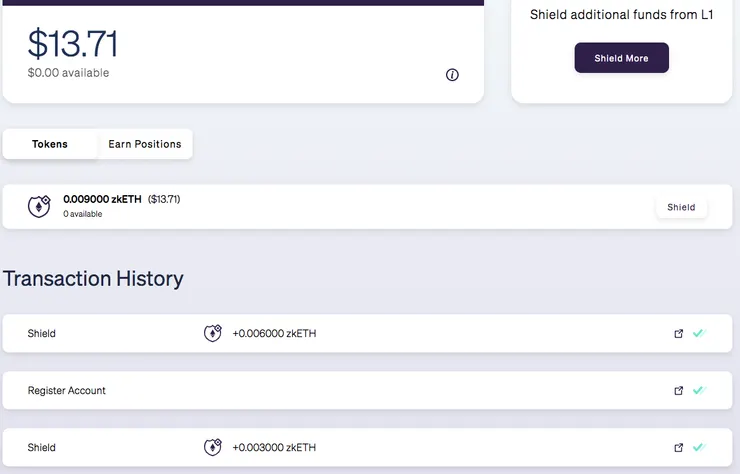This screenshot has height=474, width=740.
Task: Click the +0.003000 zkETH transaction amount
Action: pyautogui.click(x=274, y=447)
